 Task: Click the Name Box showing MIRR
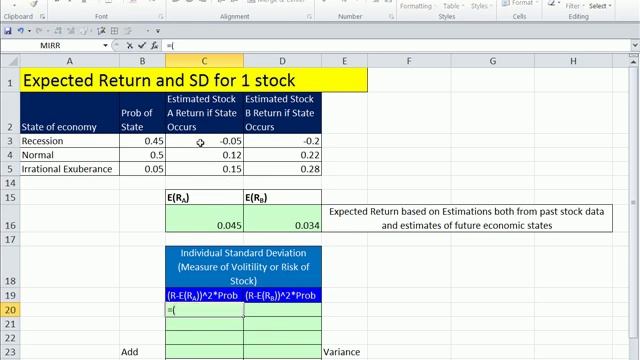pyautogui.click(x=51, y=46)
